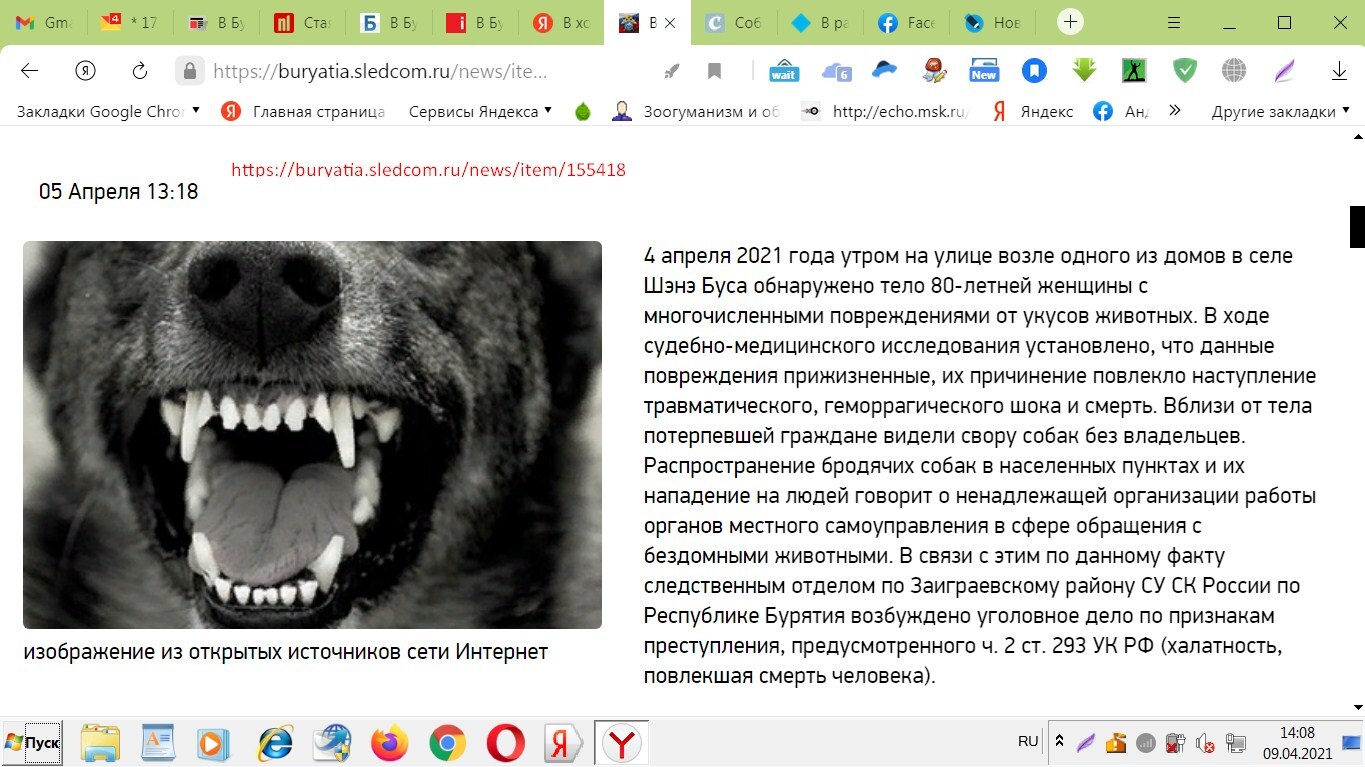Click the muted volume tray icon
Image resolution: width=1365 pixels, height=767 pixels.
(1206, 743)
